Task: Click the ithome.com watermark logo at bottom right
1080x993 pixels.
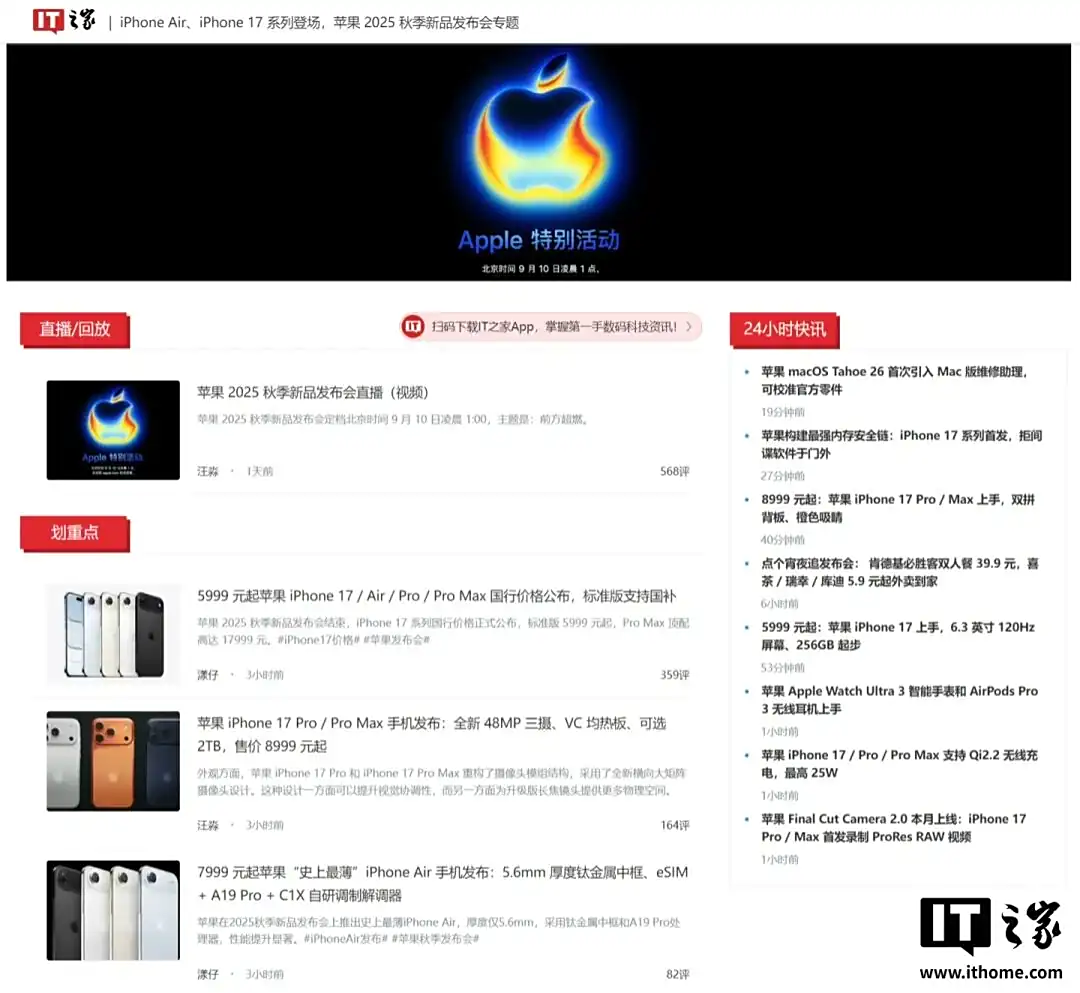Action: coord(990,940)
